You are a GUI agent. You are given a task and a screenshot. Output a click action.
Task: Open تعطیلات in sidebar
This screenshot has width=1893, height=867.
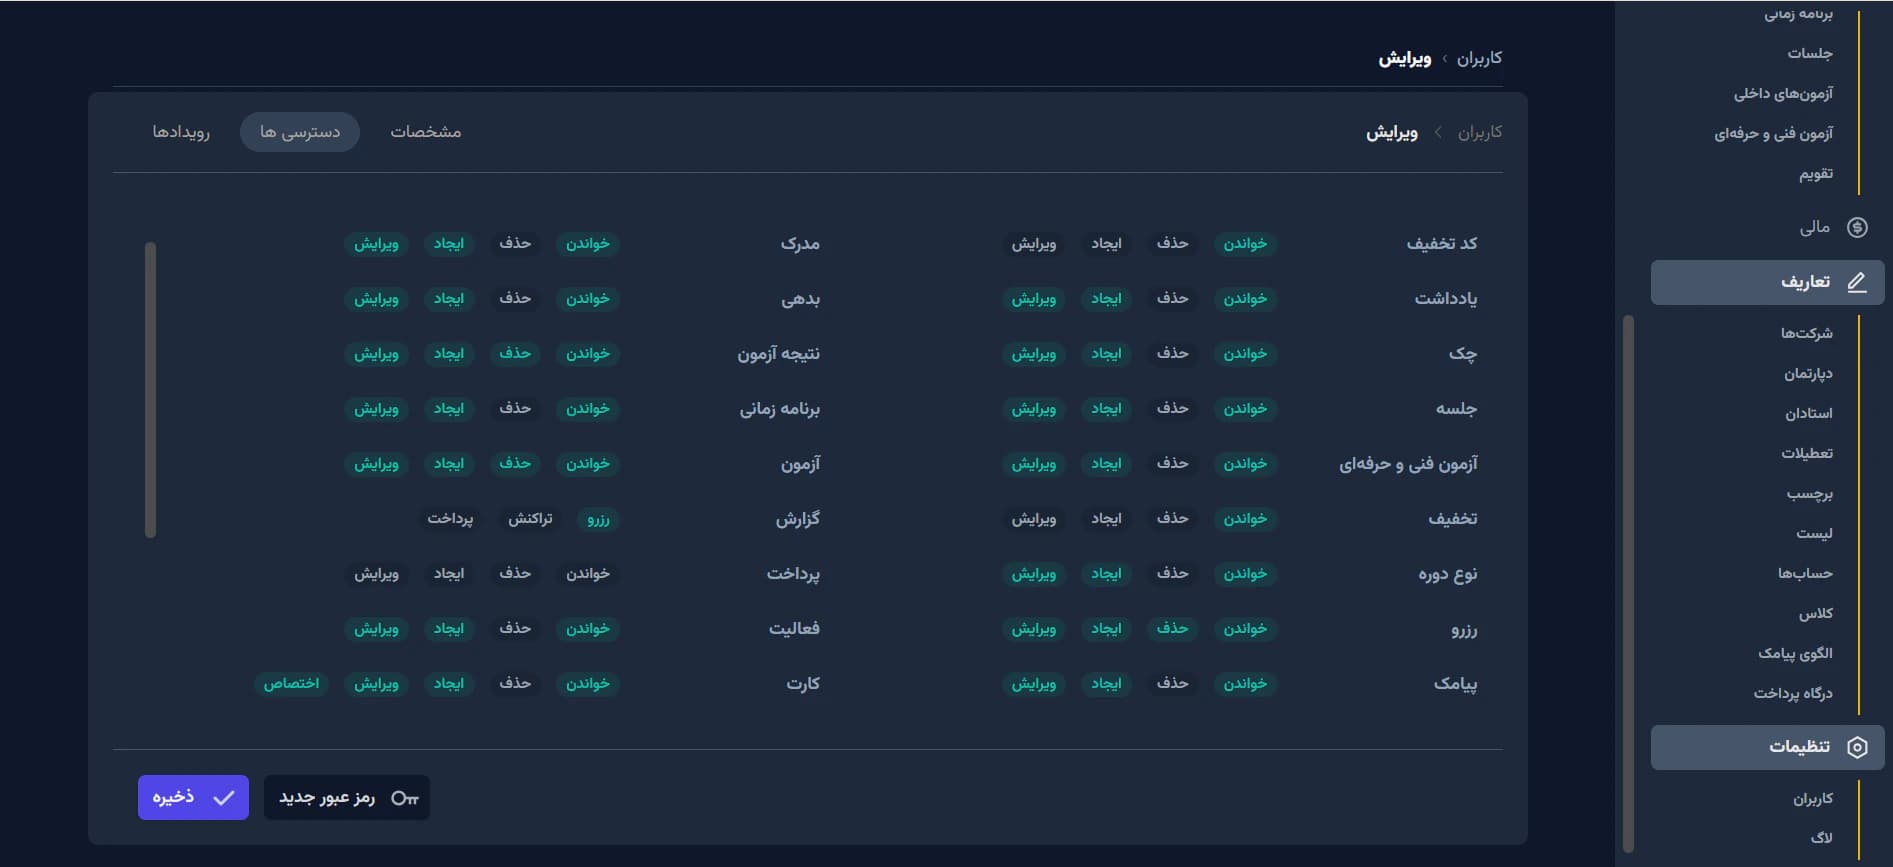pyautogui.click(x=1807, y=453)
